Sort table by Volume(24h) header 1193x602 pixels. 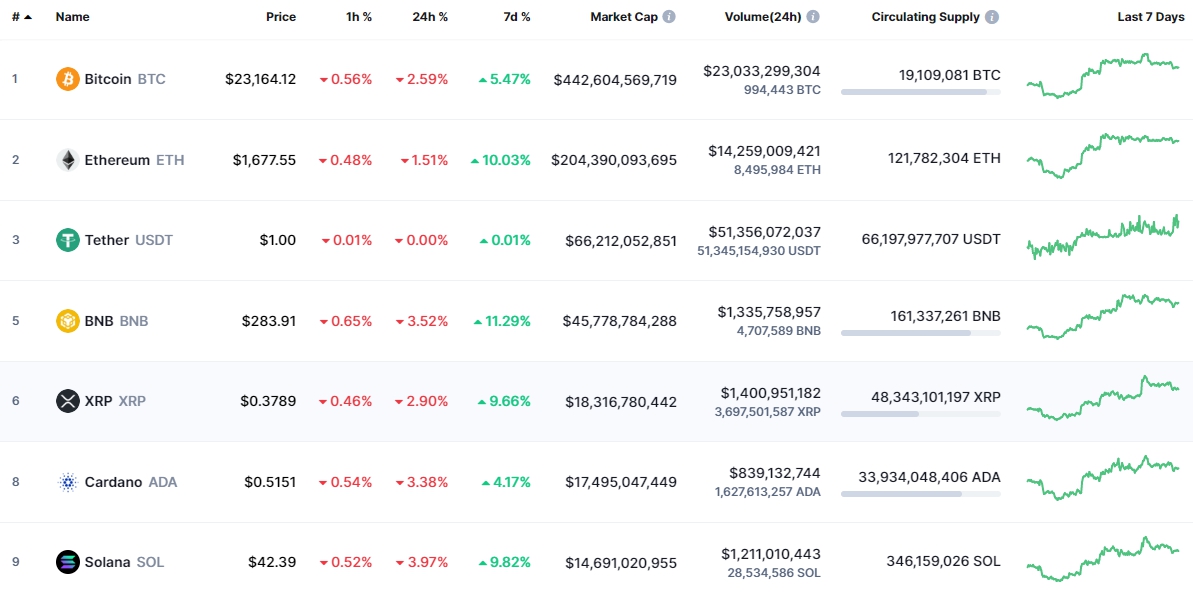pos(762,17)
